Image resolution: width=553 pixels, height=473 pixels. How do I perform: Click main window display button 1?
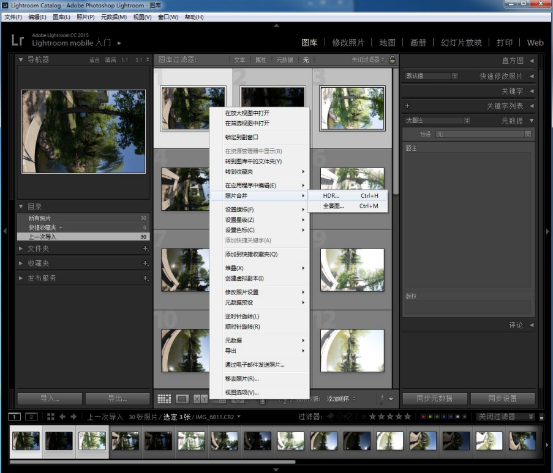tap(14, 417)
